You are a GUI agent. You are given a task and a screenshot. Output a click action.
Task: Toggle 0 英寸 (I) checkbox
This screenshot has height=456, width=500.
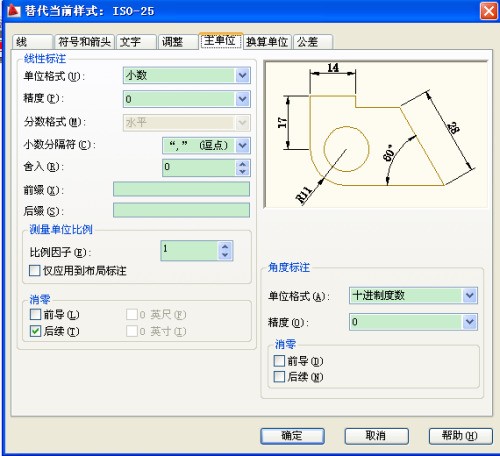pos(132,331)
